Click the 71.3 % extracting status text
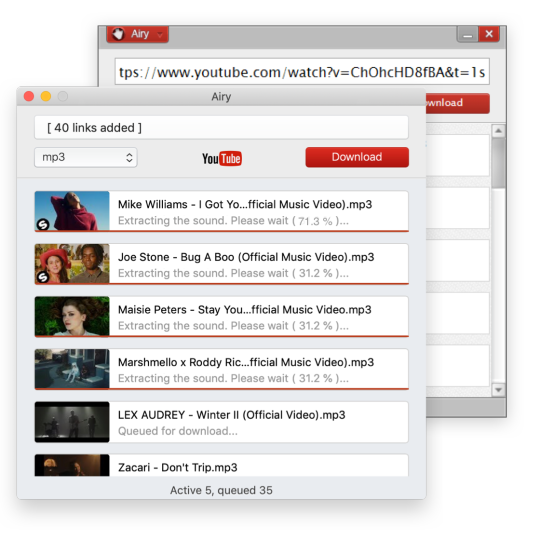 pyautogui.click(x=233, y=221)
